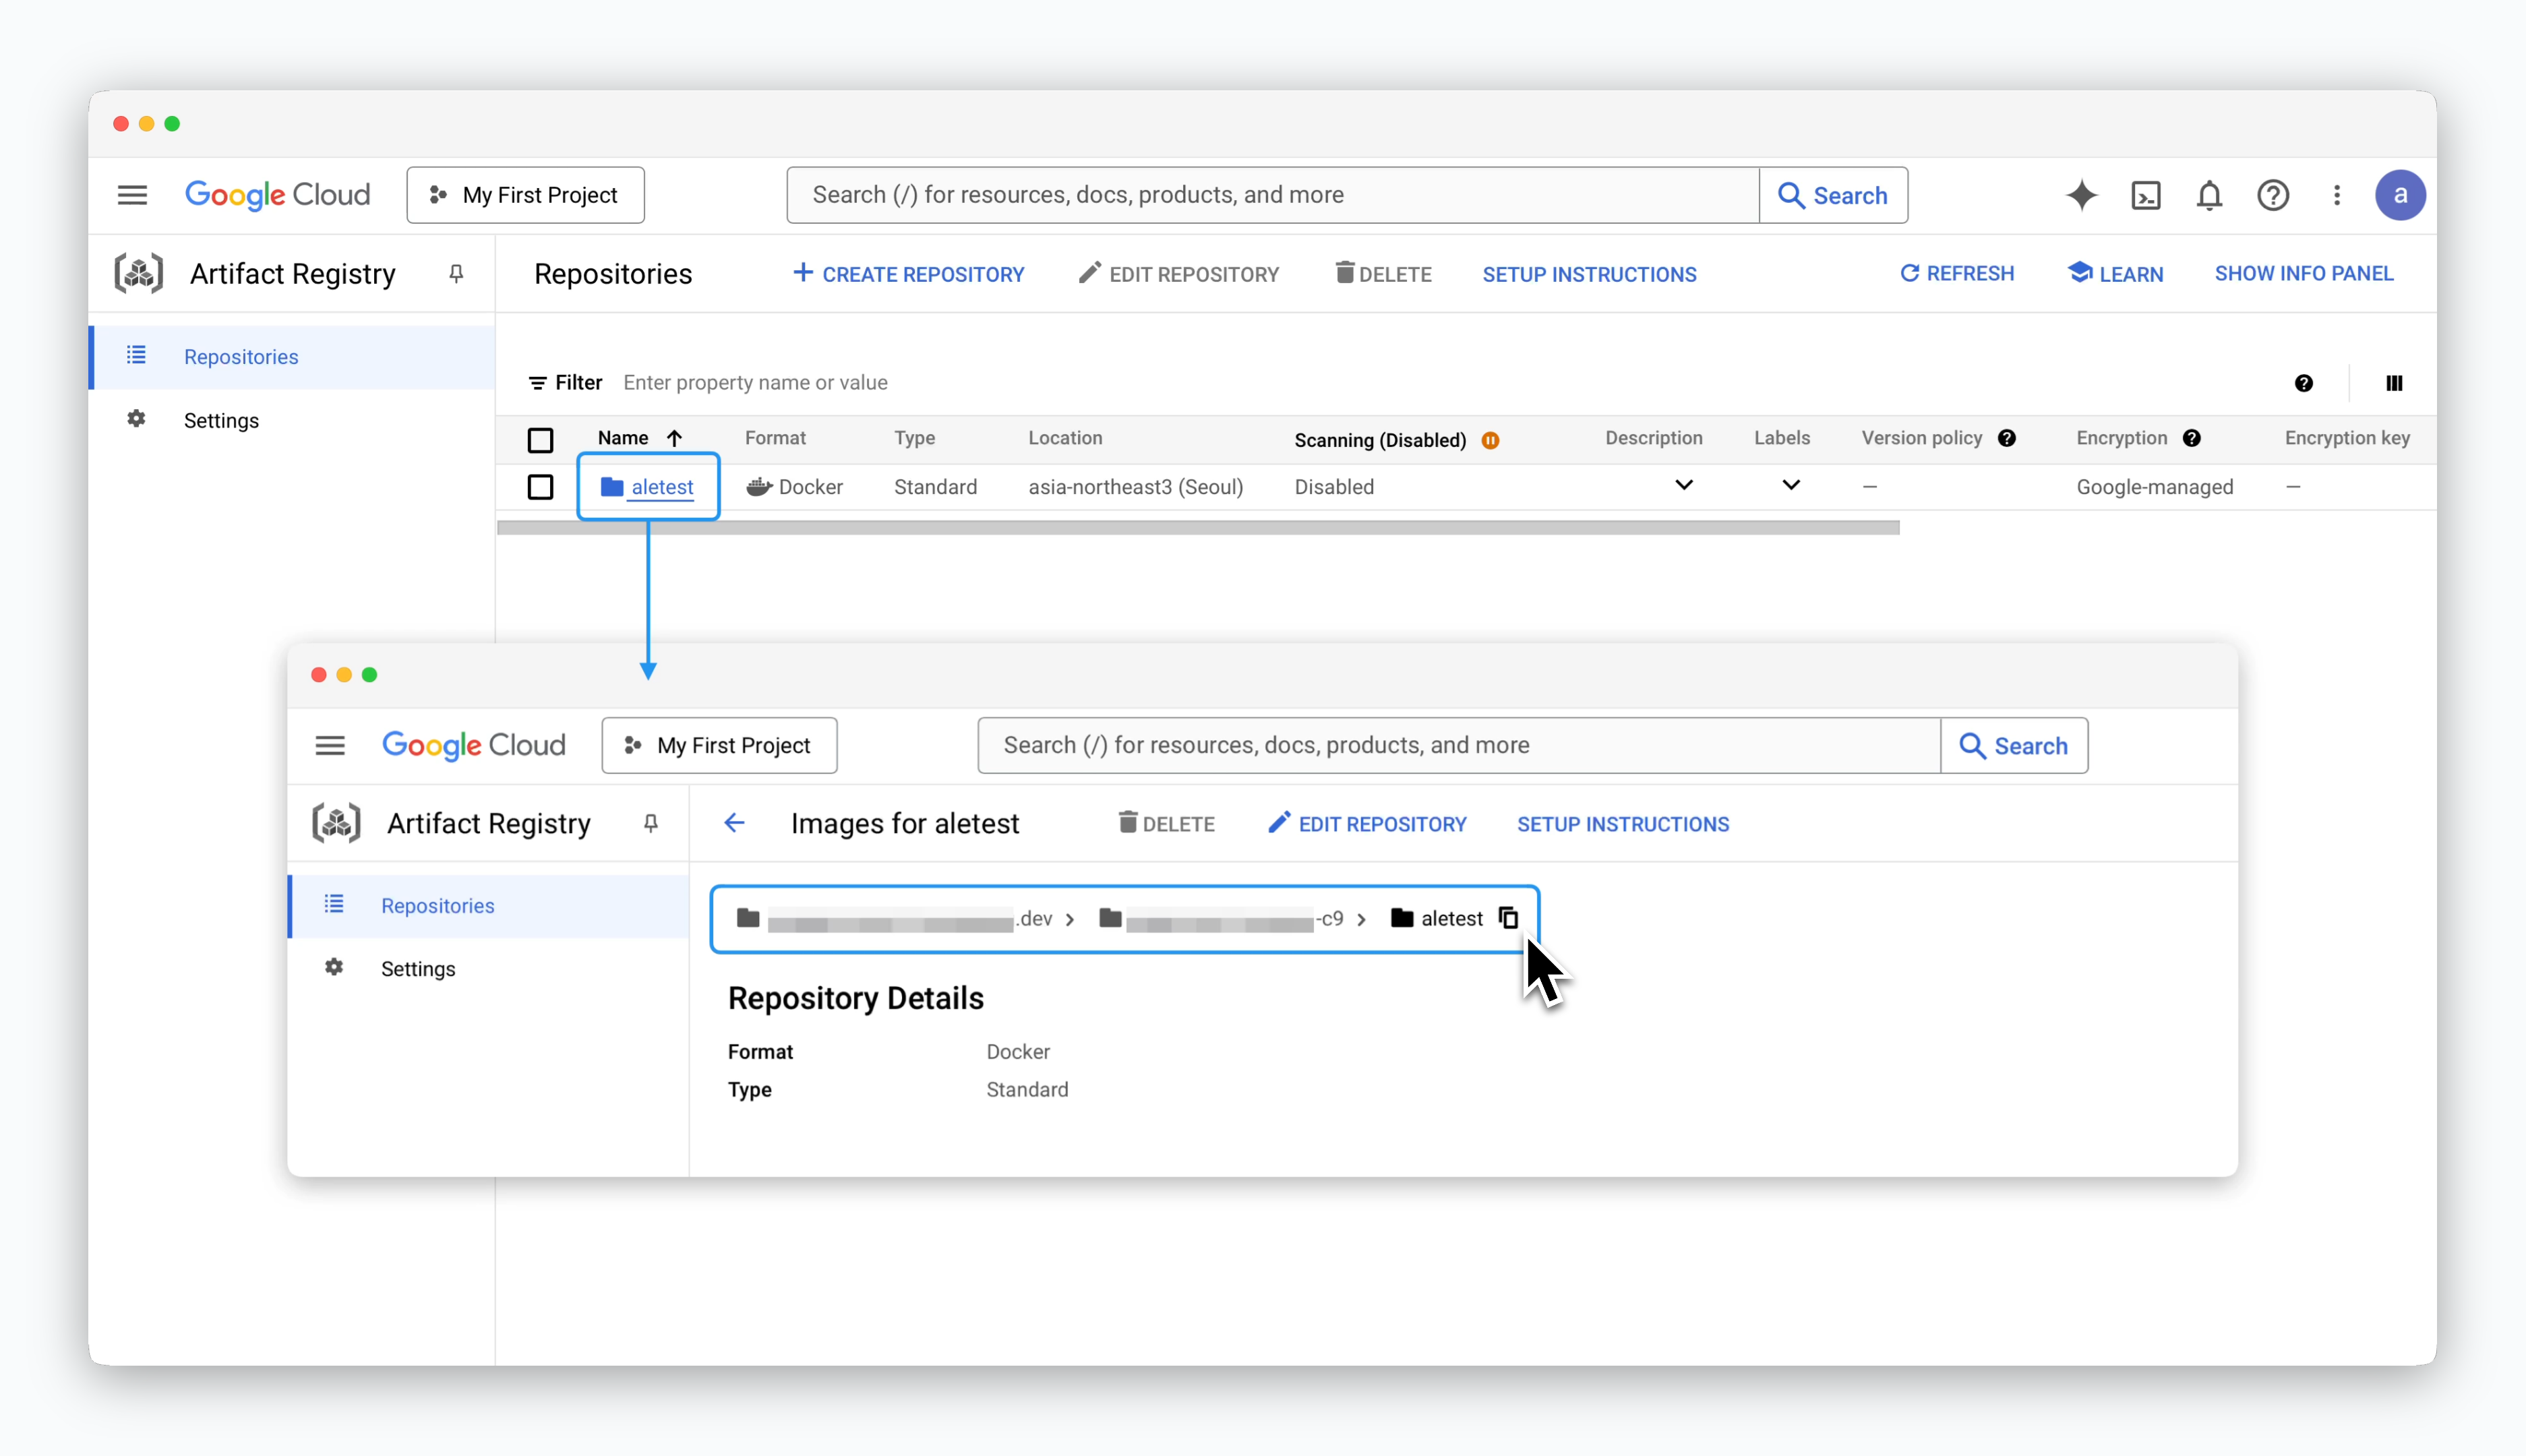This screenshot has height=1456, width=2526.
Task: Open the aletest repository link
Action: [661, 487]
